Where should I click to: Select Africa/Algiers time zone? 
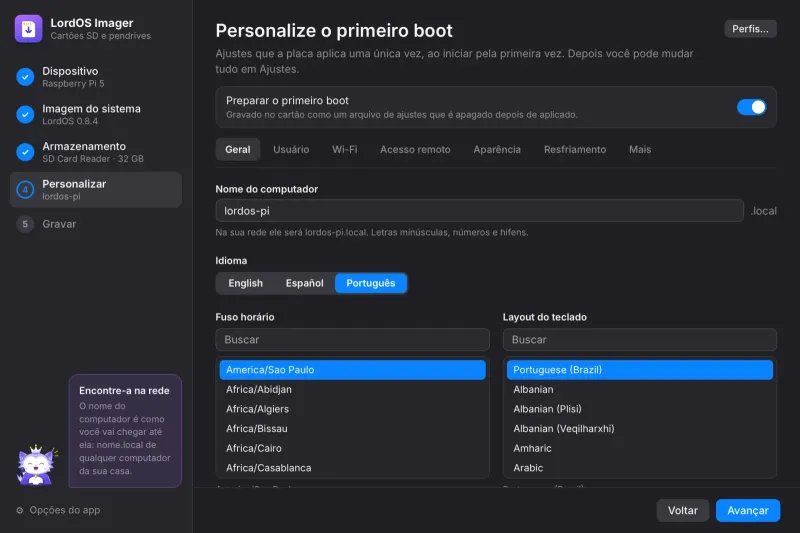353,409
